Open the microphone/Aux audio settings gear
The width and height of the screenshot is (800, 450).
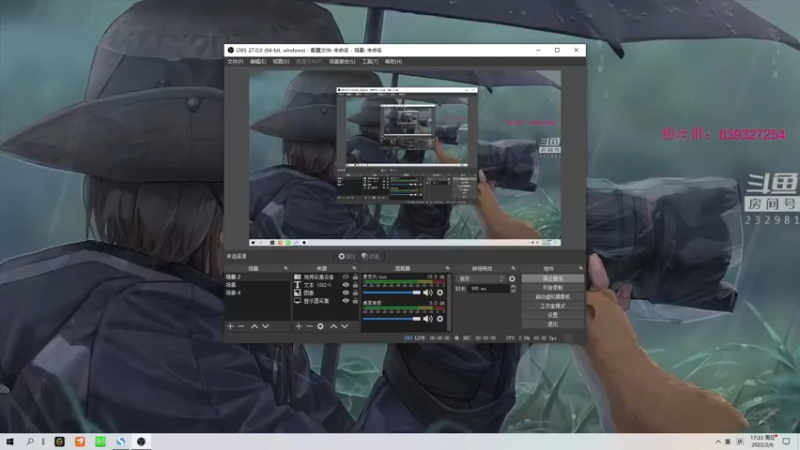pos(440,292)
